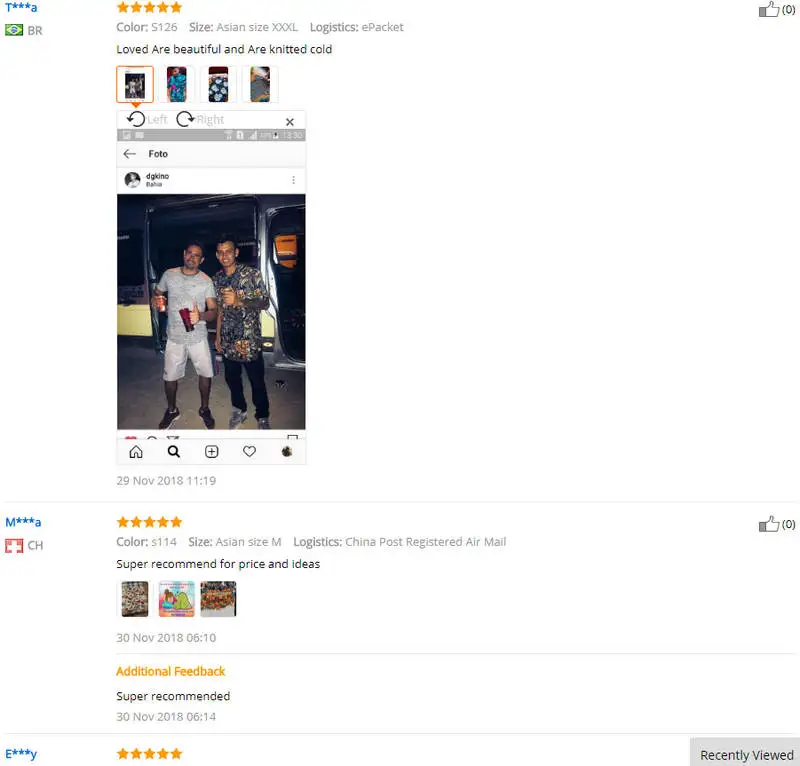
Task: Open E***y's reviewer profile
Action: (x=21, y=754)
